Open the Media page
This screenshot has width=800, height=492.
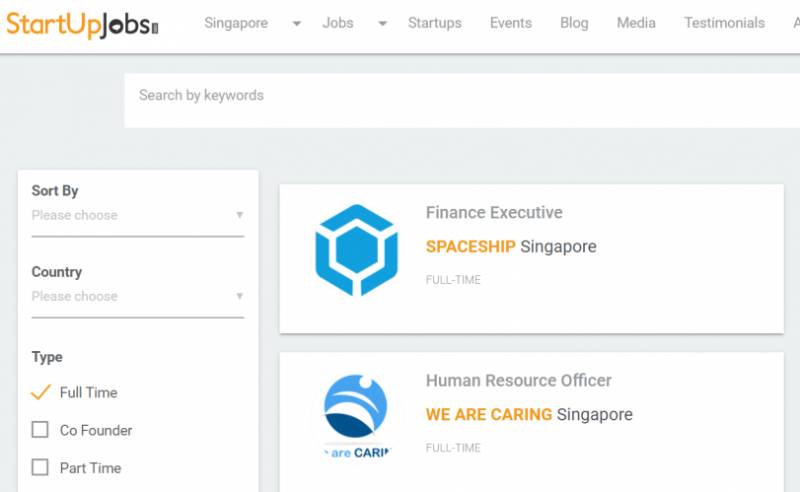point(636,23)
